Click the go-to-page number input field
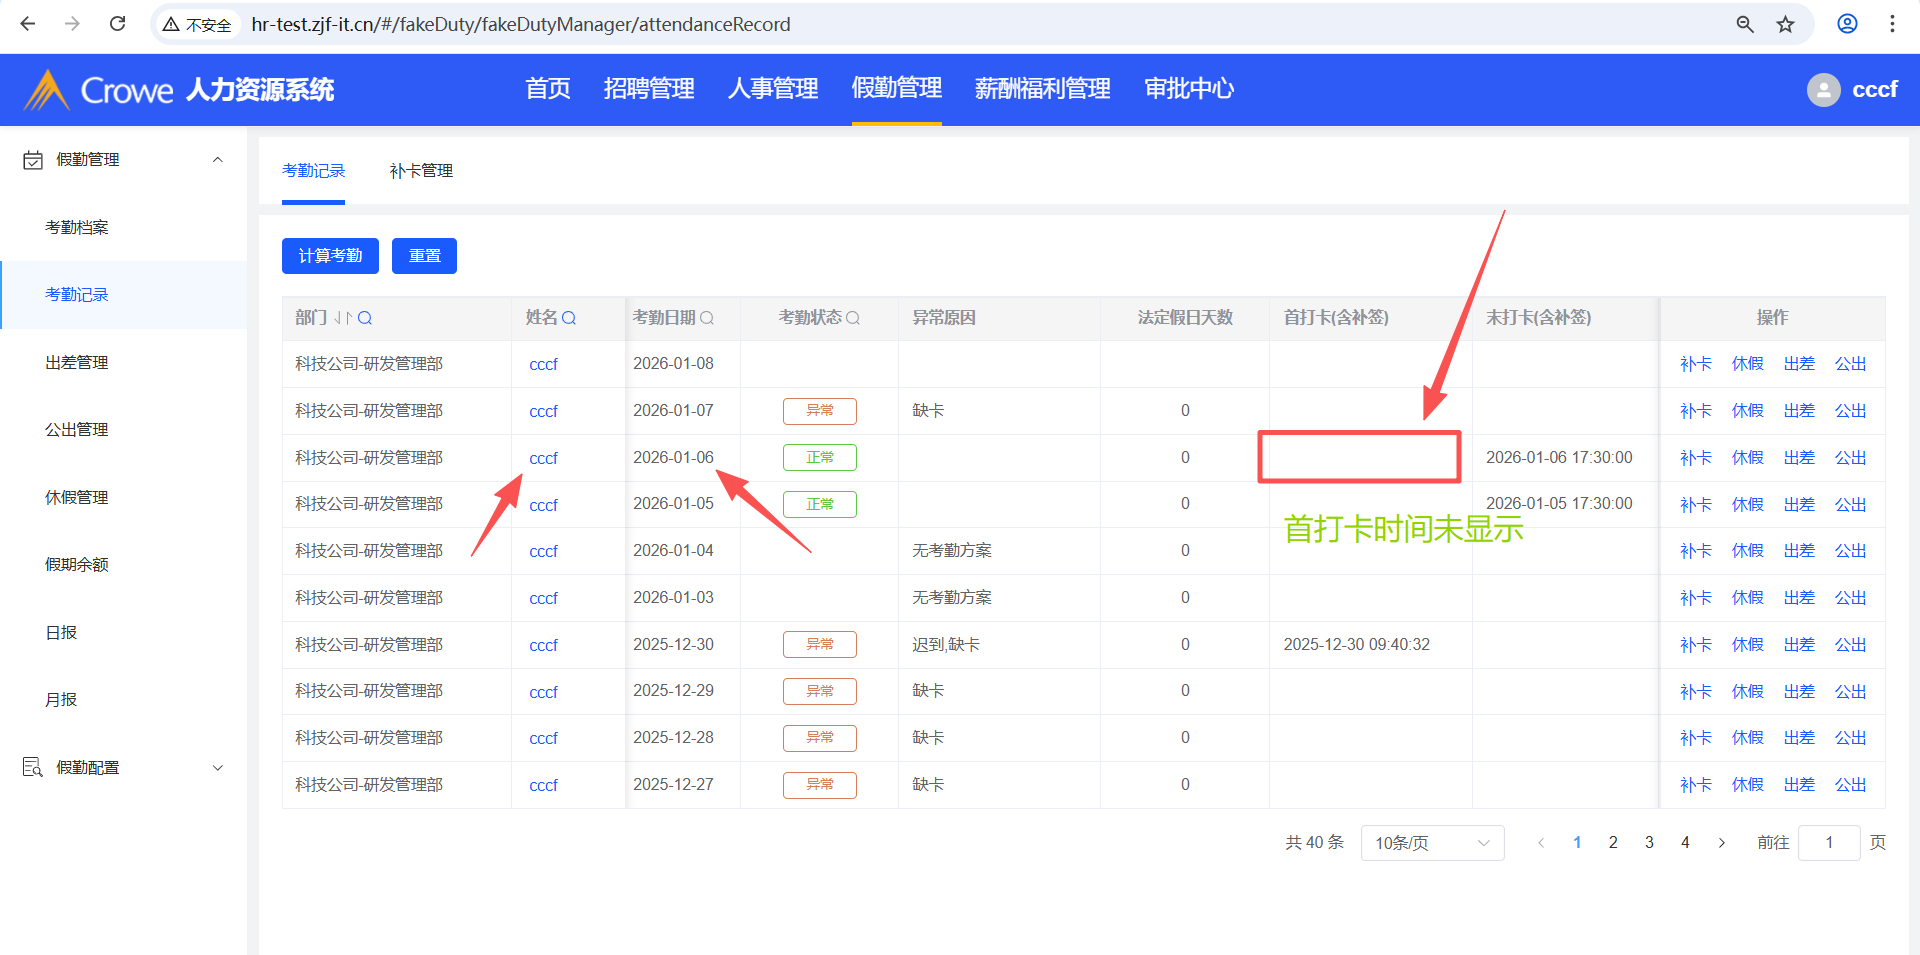Screen dimensions: 1920x955 (1828, 843)
